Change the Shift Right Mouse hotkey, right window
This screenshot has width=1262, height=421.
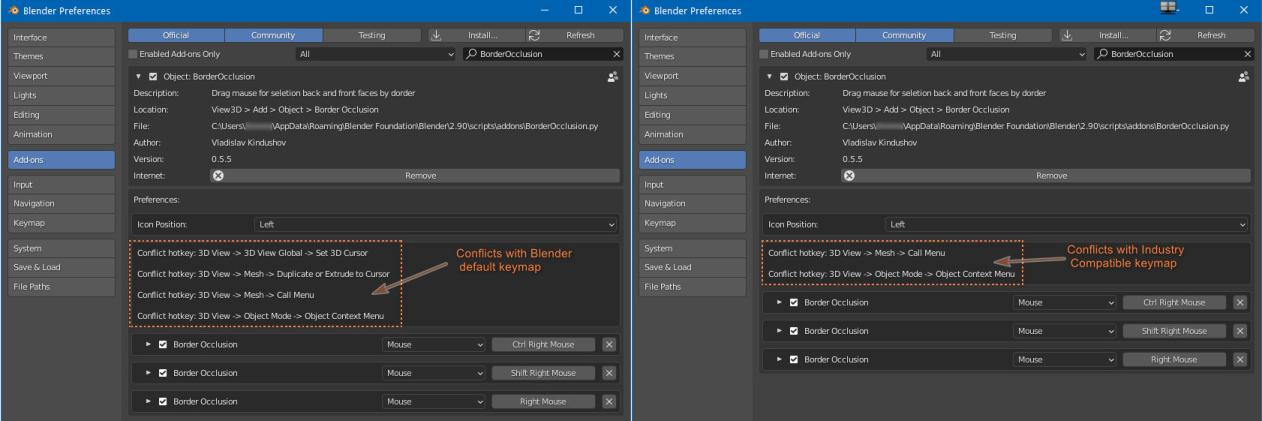pos(1175,330)
